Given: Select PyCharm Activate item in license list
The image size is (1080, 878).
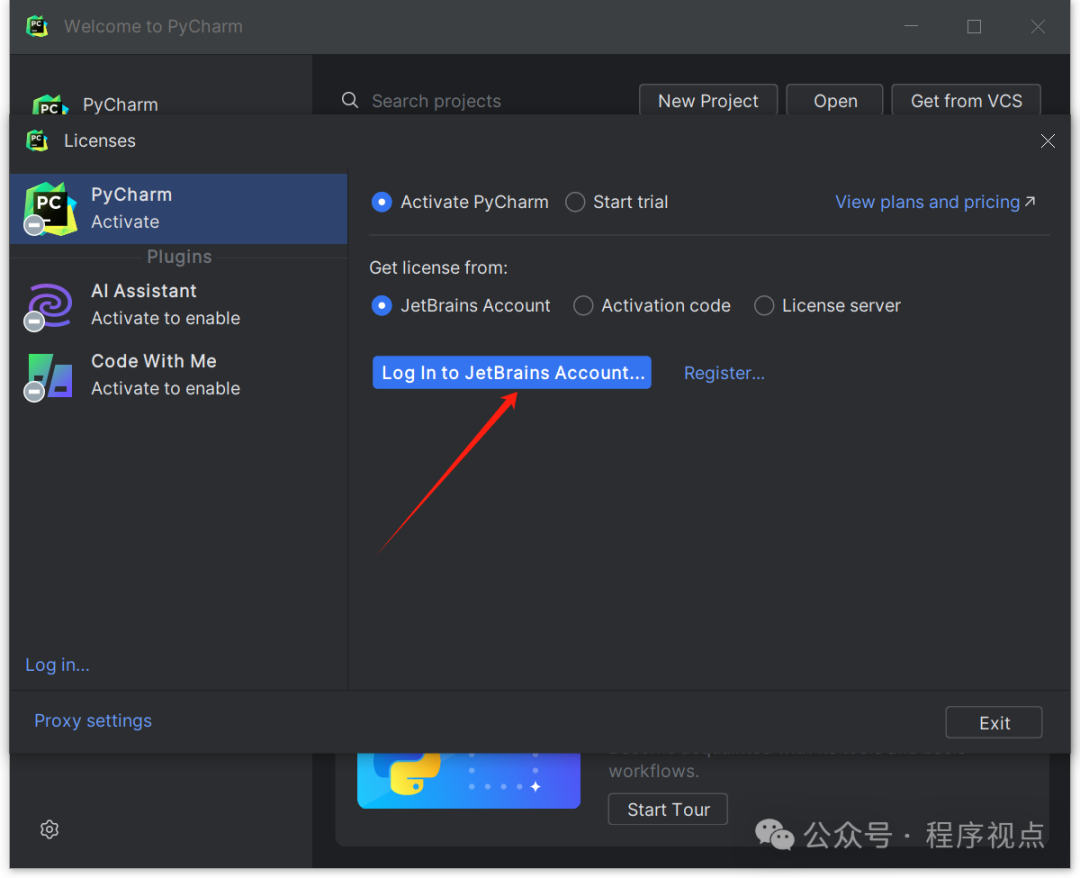Looking at the screenshot, I should tap(178, 209).
